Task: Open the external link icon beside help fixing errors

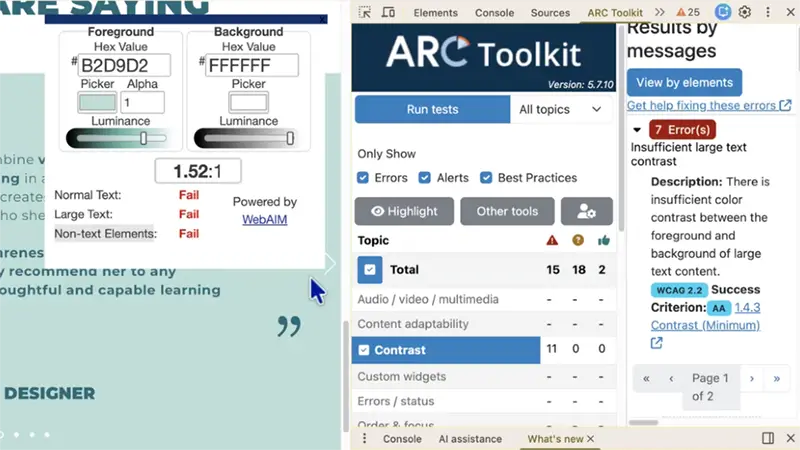Action: coord(786,105)
